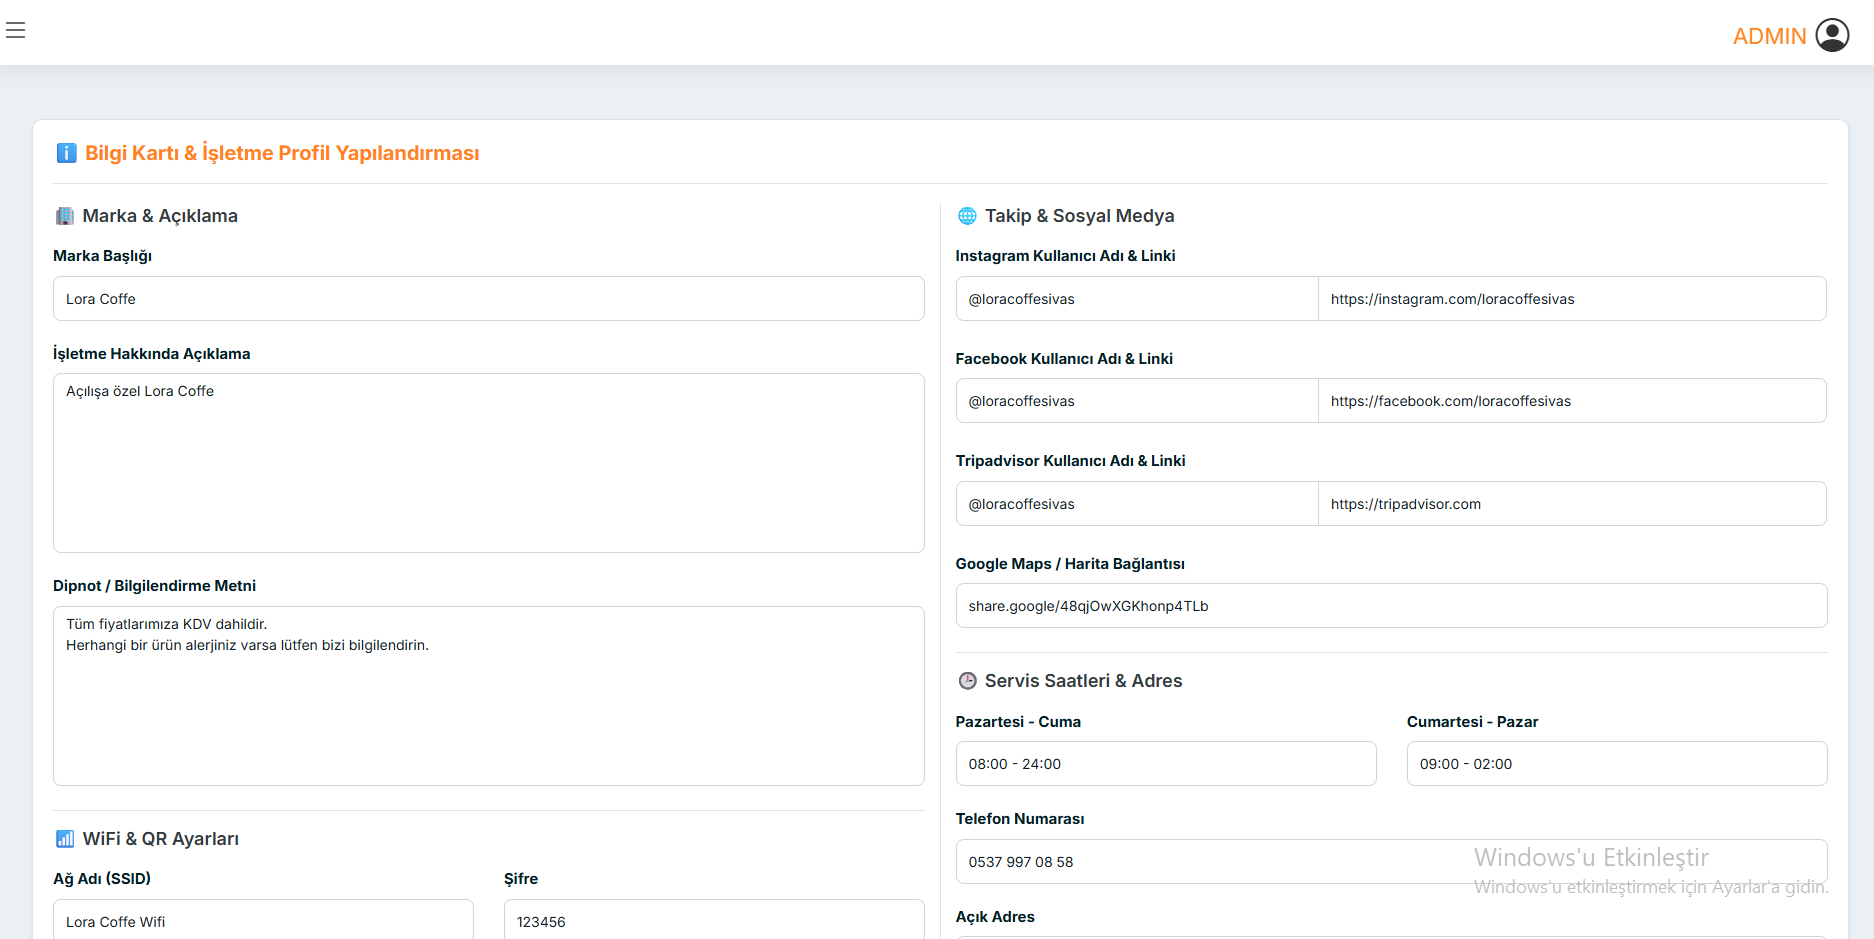This screenshot has width=1874, height=939.
Task: Focus the Tripadvisor username field
Action: (1137, 504)
